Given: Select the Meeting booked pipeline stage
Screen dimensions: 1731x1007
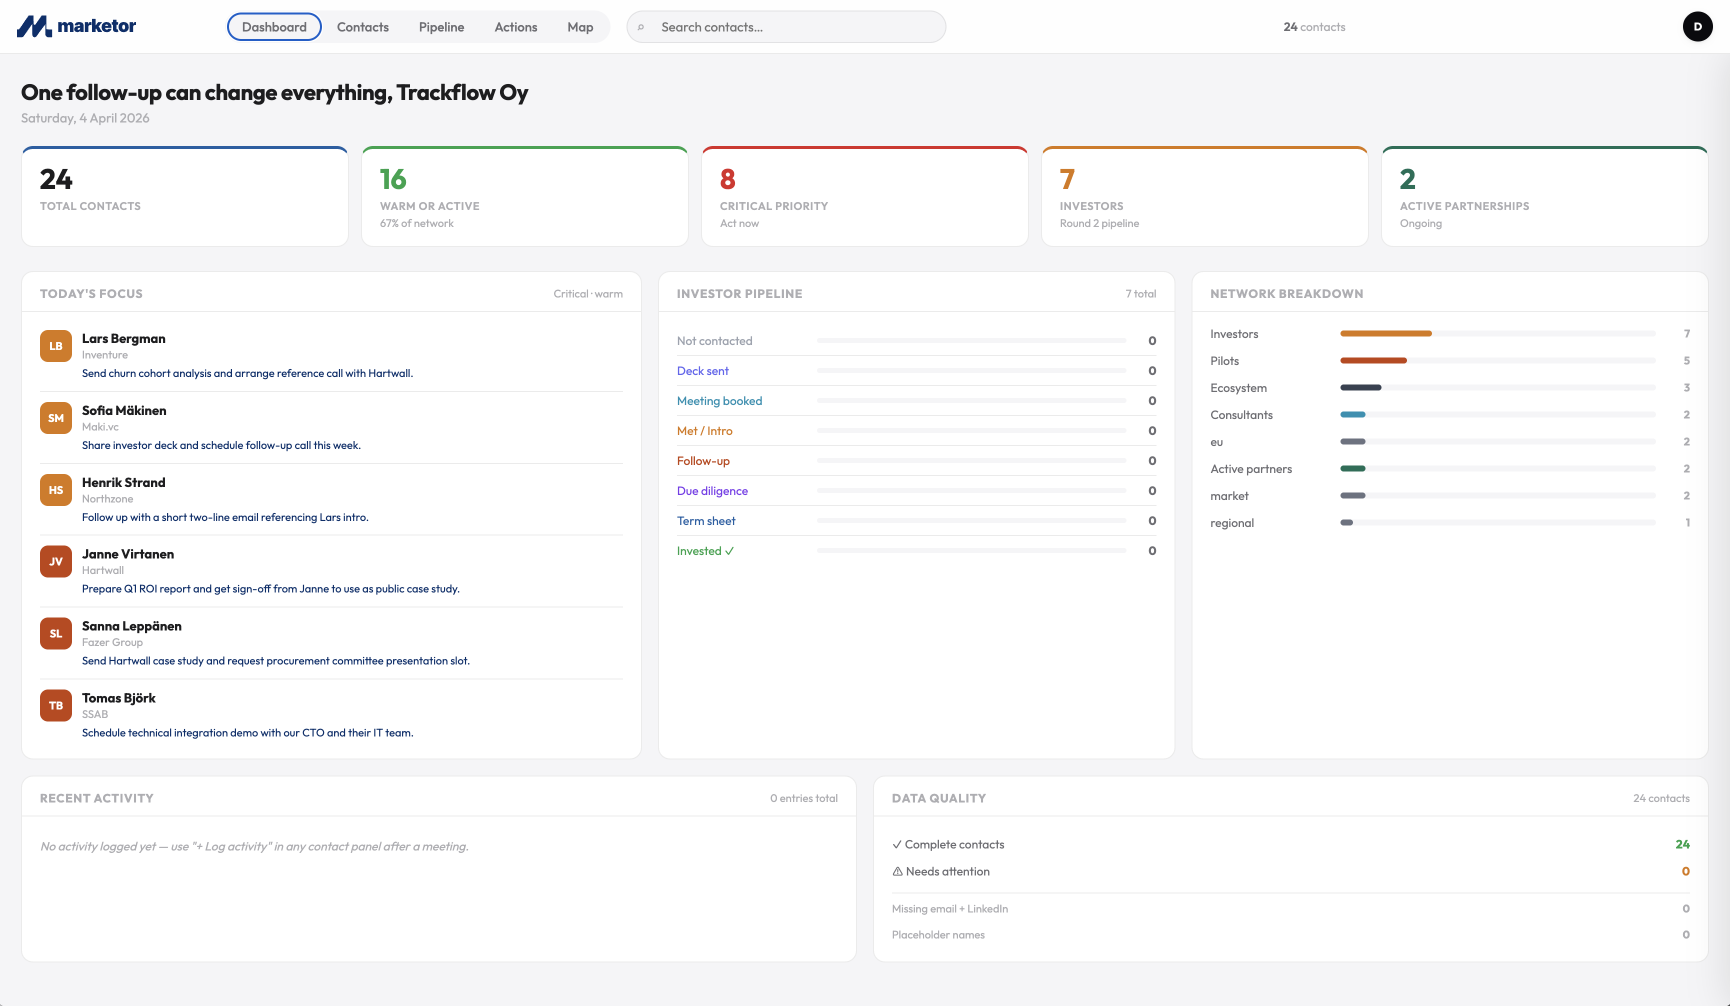Looking at the screenshot, I should tap(719, 401).
